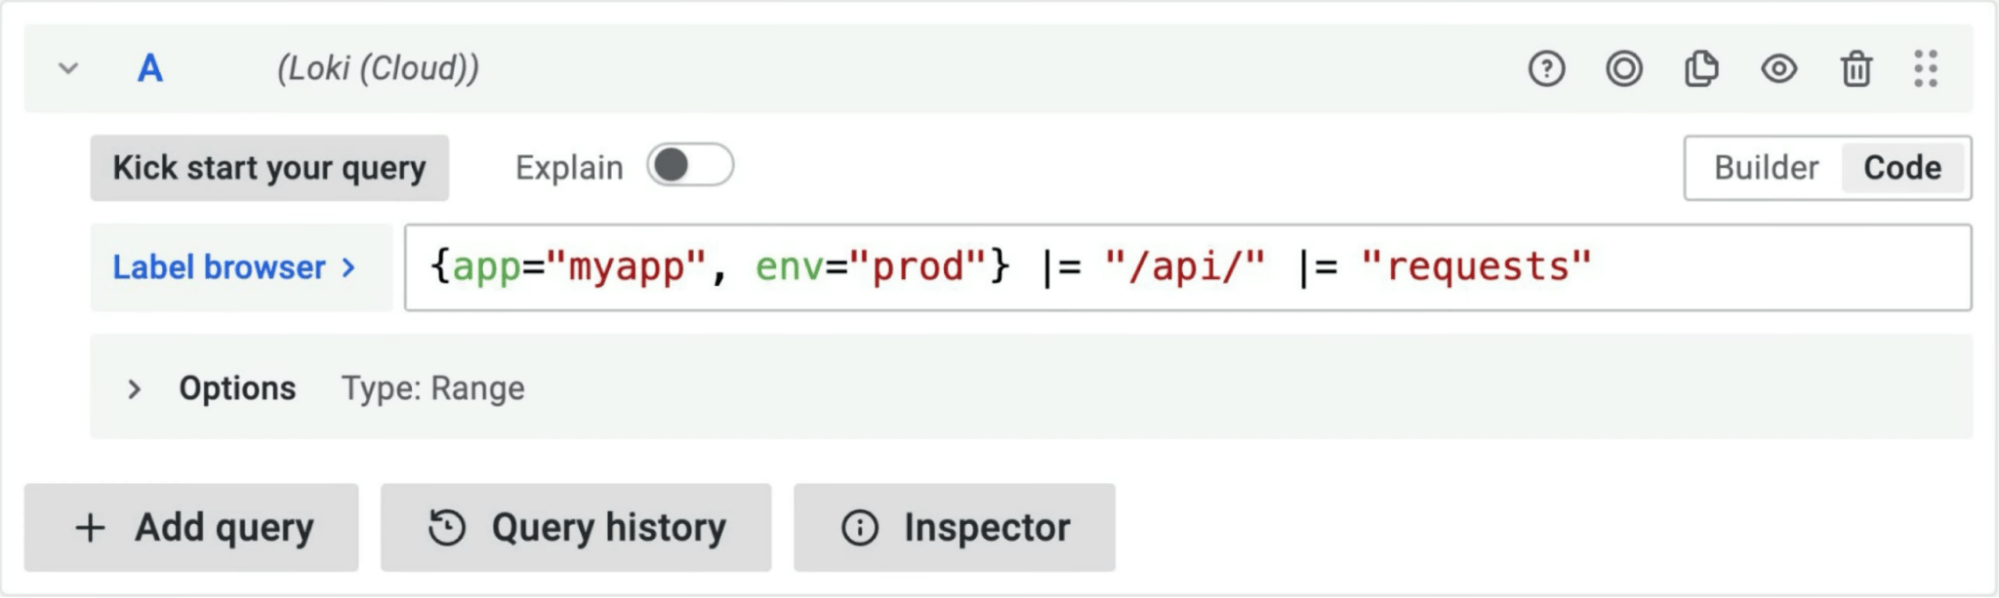The width and height of the screenshot is (1999, 598).
Task: Switch the editor to Builder mode
Action: pos(1763,167)
